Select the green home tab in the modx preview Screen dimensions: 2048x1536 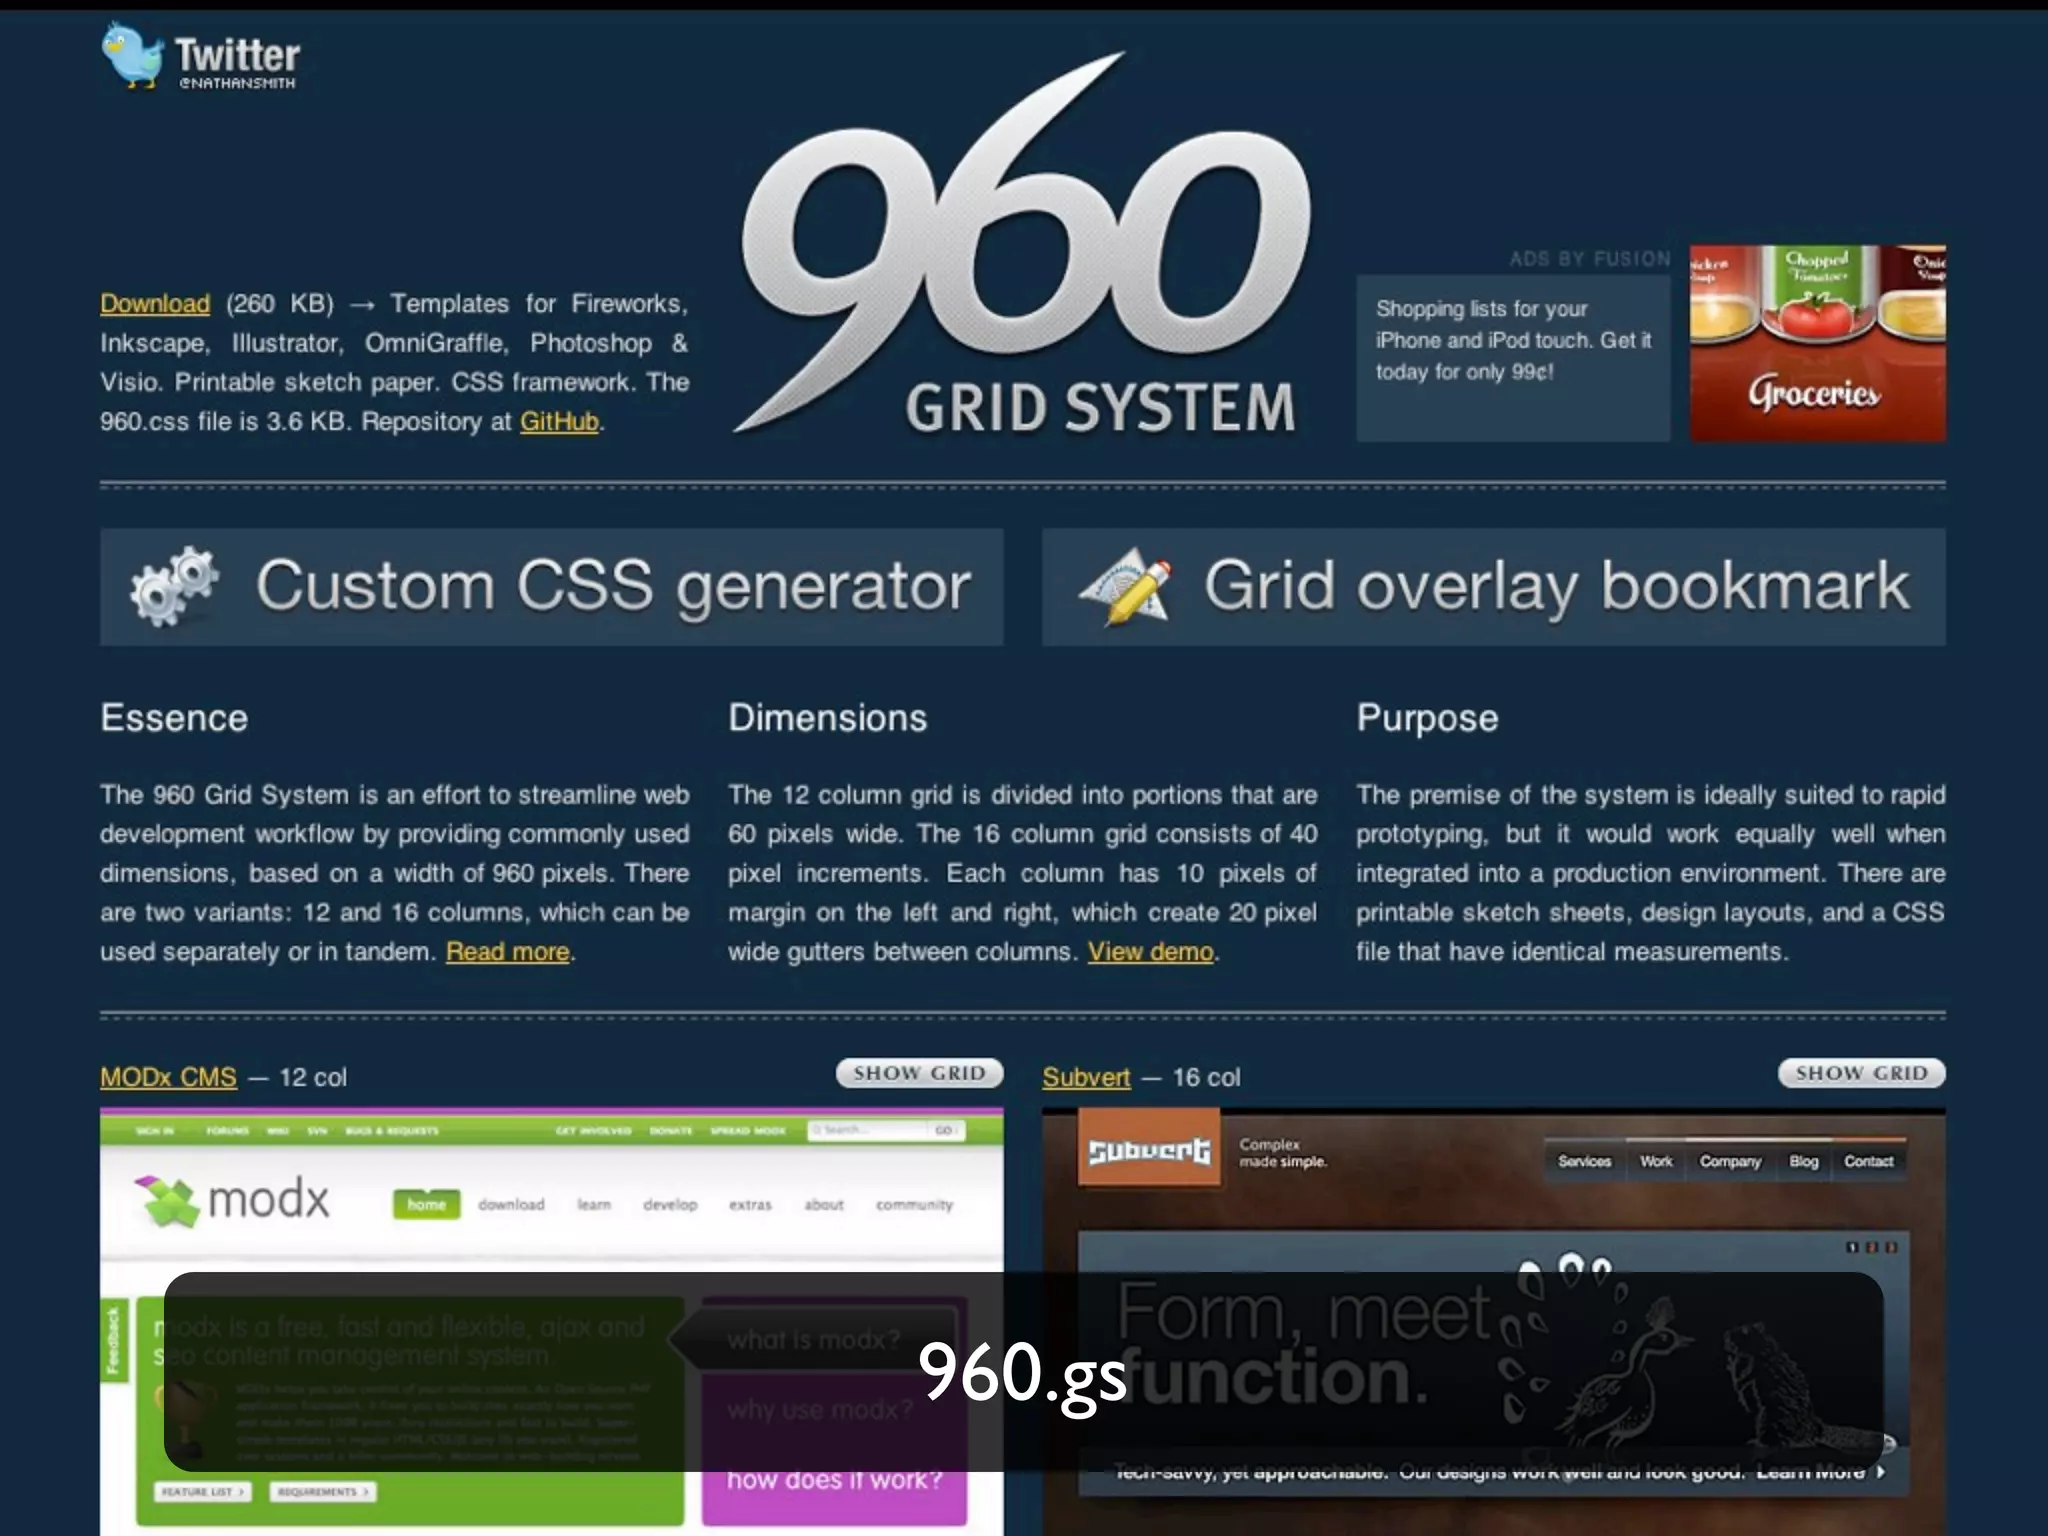pyautogui.click(x=426, y=1204)
